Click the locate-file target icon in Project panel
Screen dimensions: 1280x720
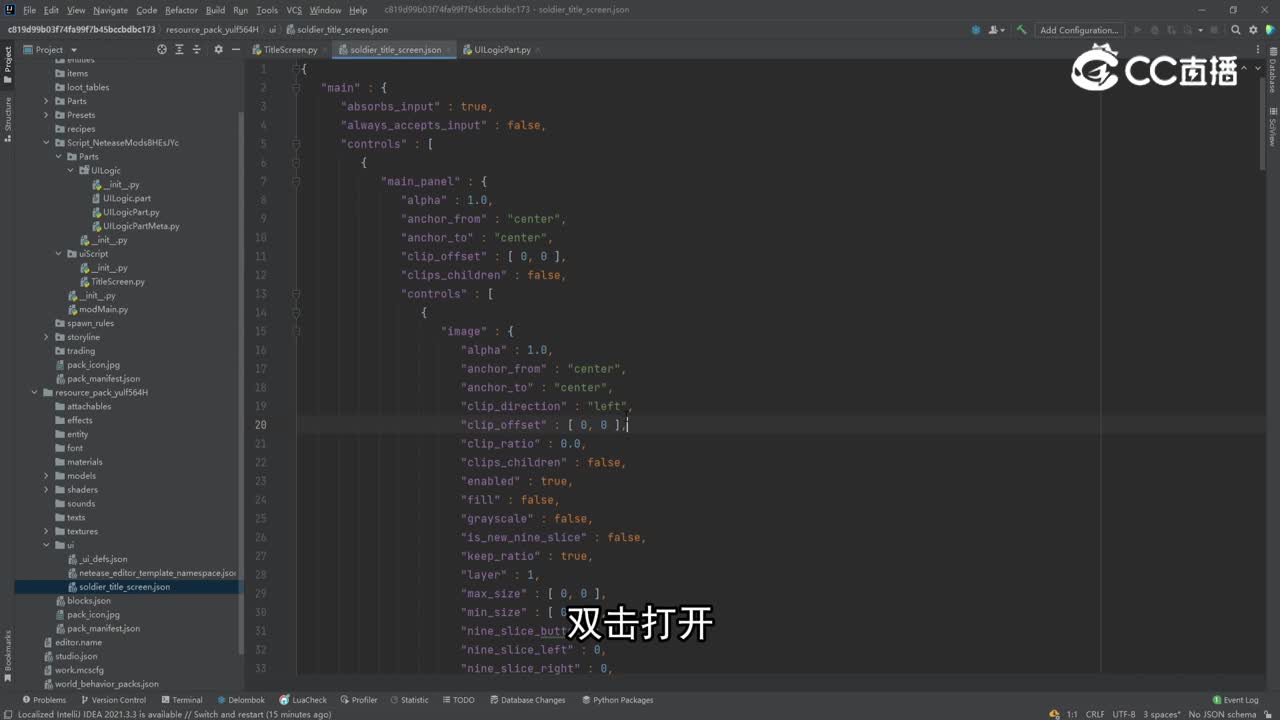click(x=162, y=49)
